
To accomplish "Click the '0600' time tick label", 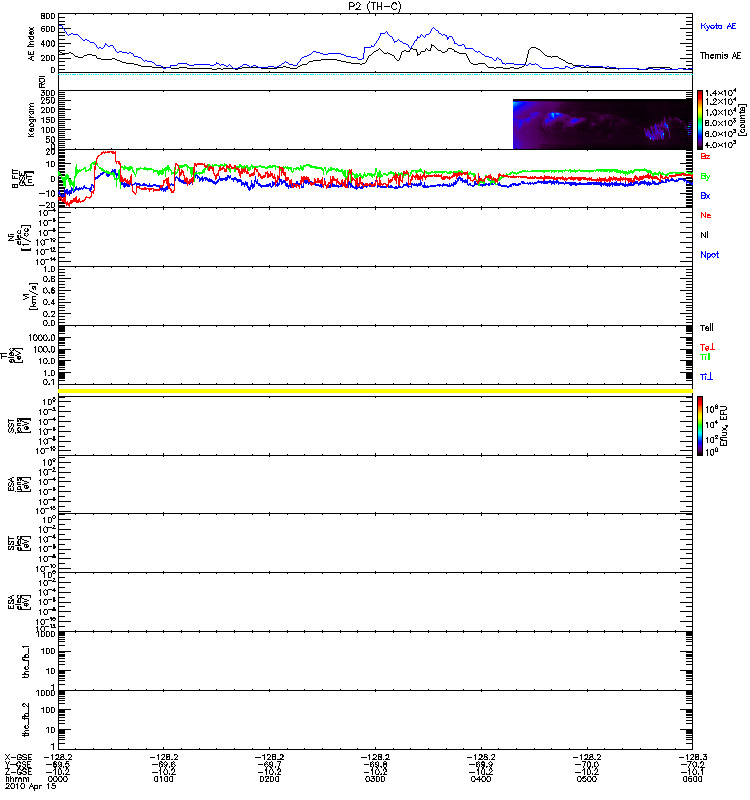I will point(692,779).
